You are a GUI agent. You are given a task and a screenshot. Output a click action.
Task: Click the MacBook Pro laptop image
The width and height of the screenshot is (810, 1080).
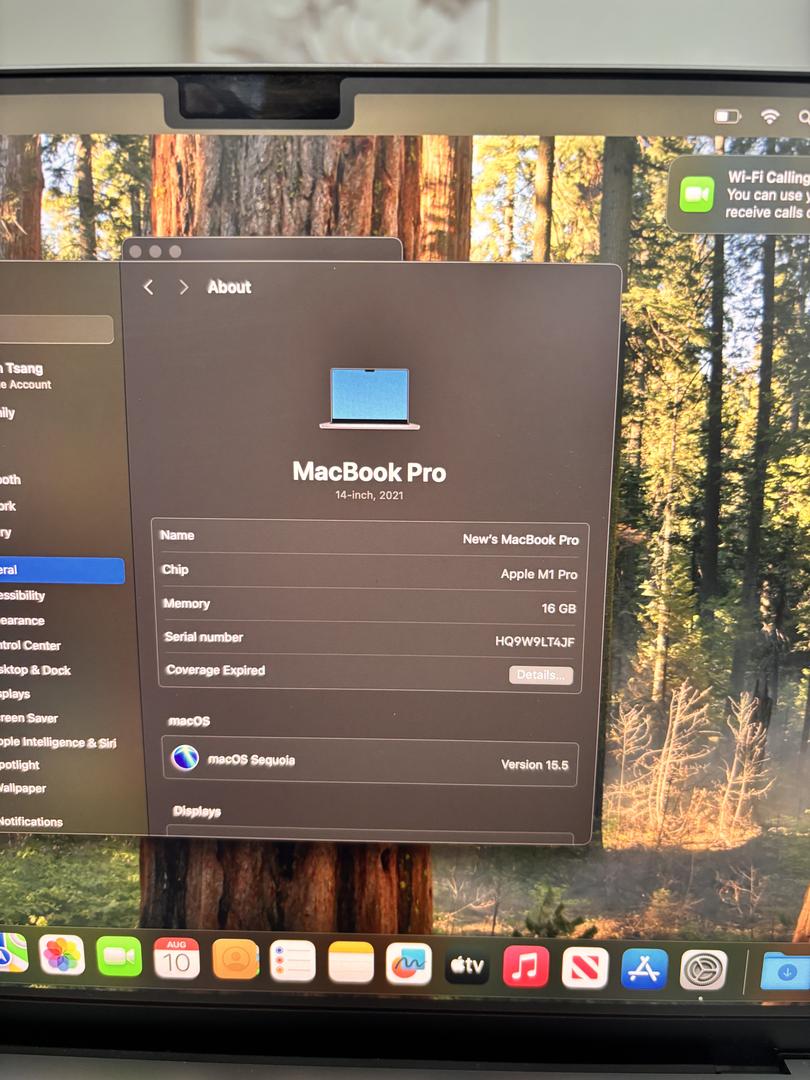click(370, 399)
